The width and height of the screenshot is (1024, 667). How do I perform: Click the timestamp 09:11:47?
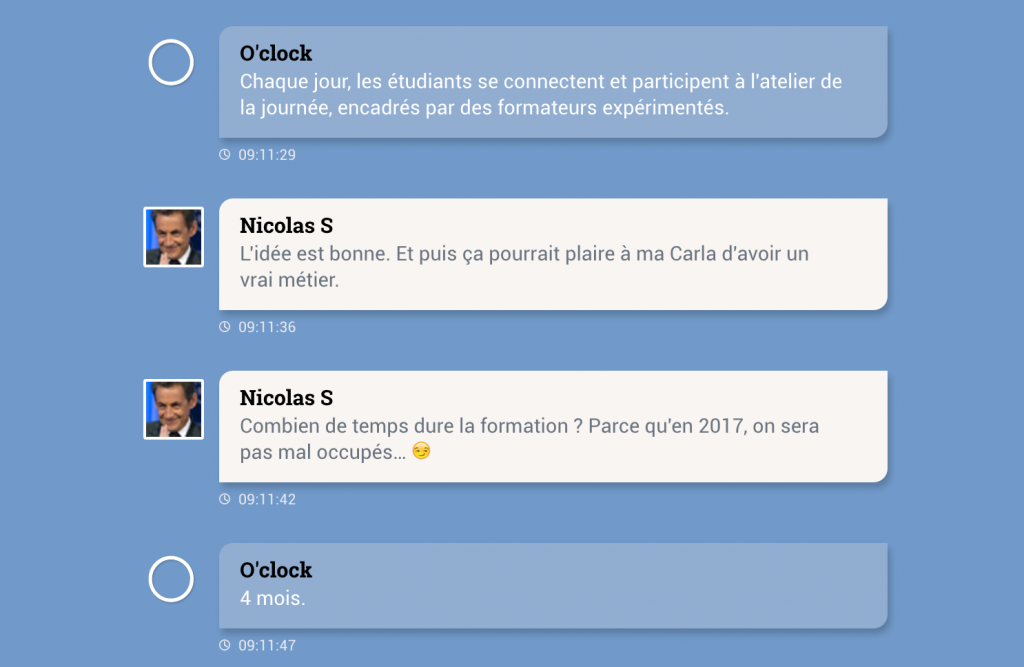click(x=267, y=645)
